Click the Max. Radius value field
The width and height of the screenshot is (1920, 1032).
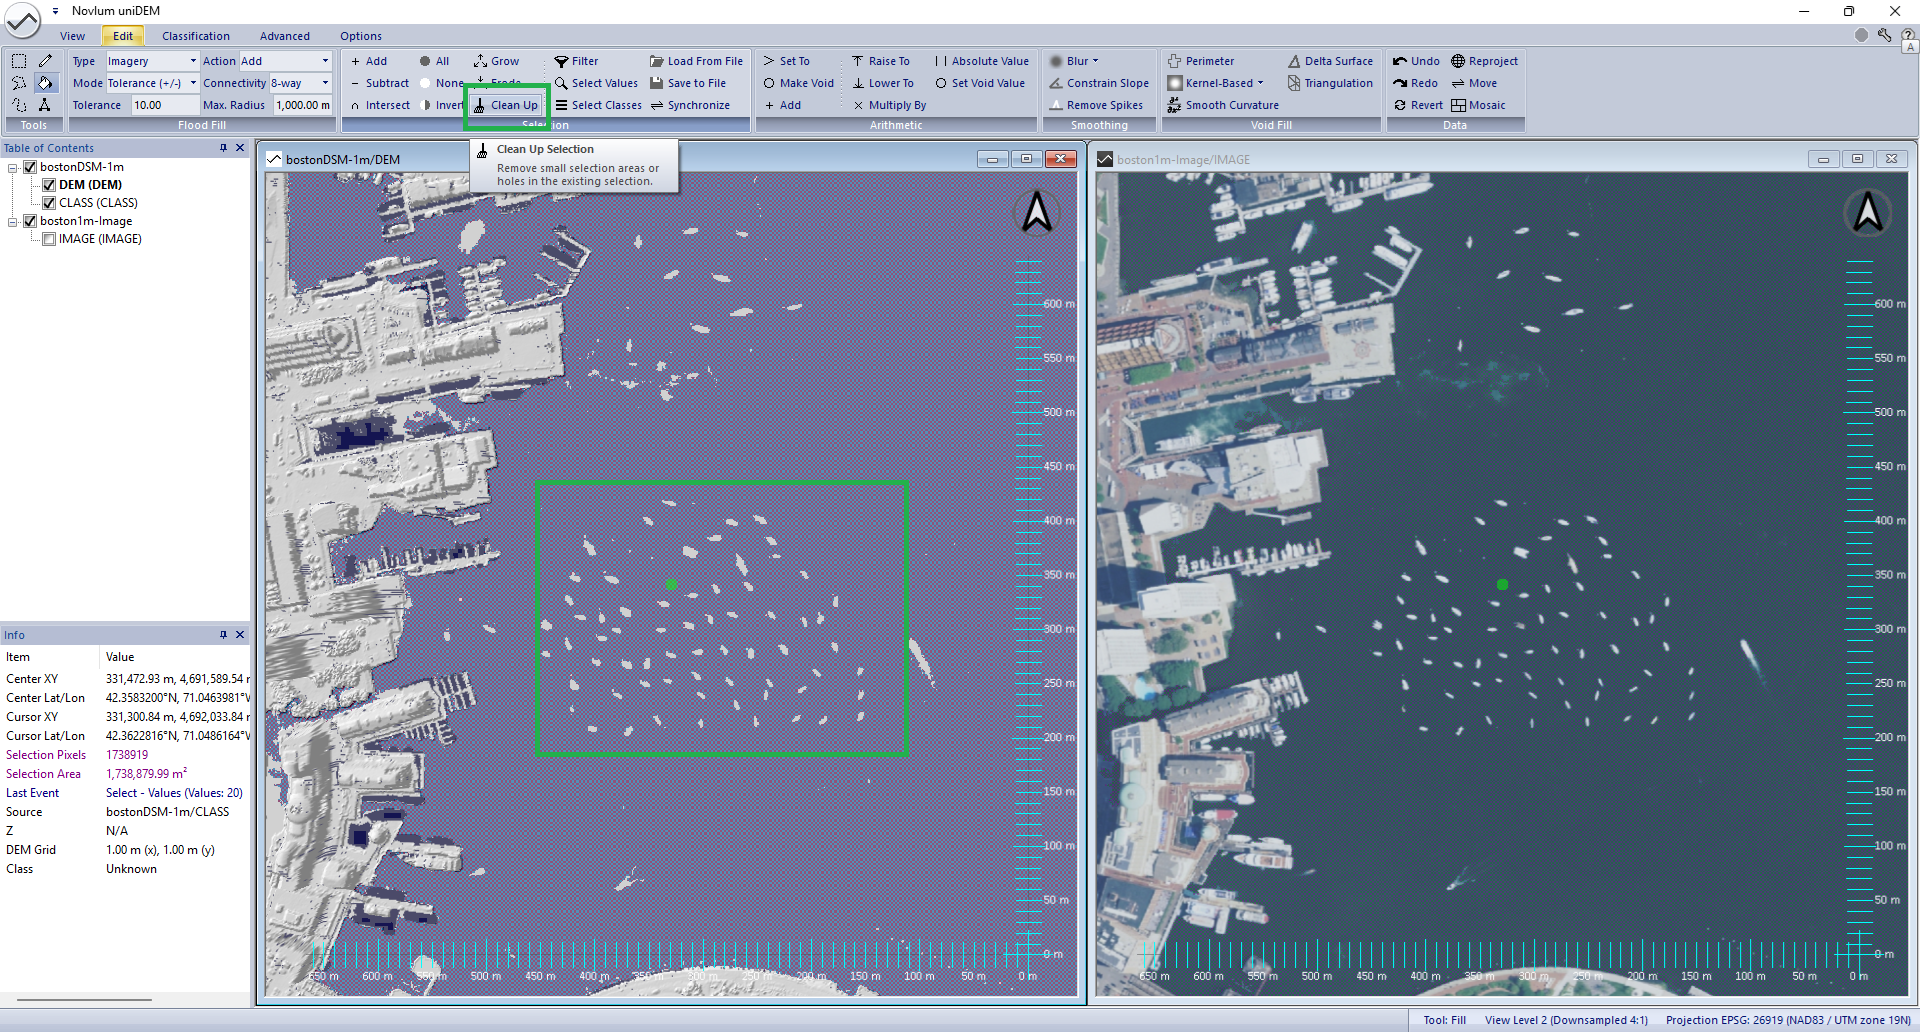tap(302, 105)
